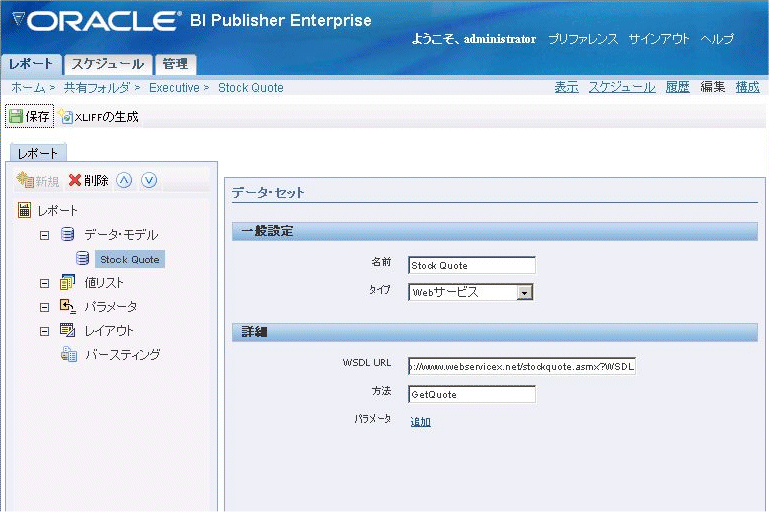Click the XLIFFの生成 button label
The height and width of the screenshot is (512, 769).
pos(106,117)
